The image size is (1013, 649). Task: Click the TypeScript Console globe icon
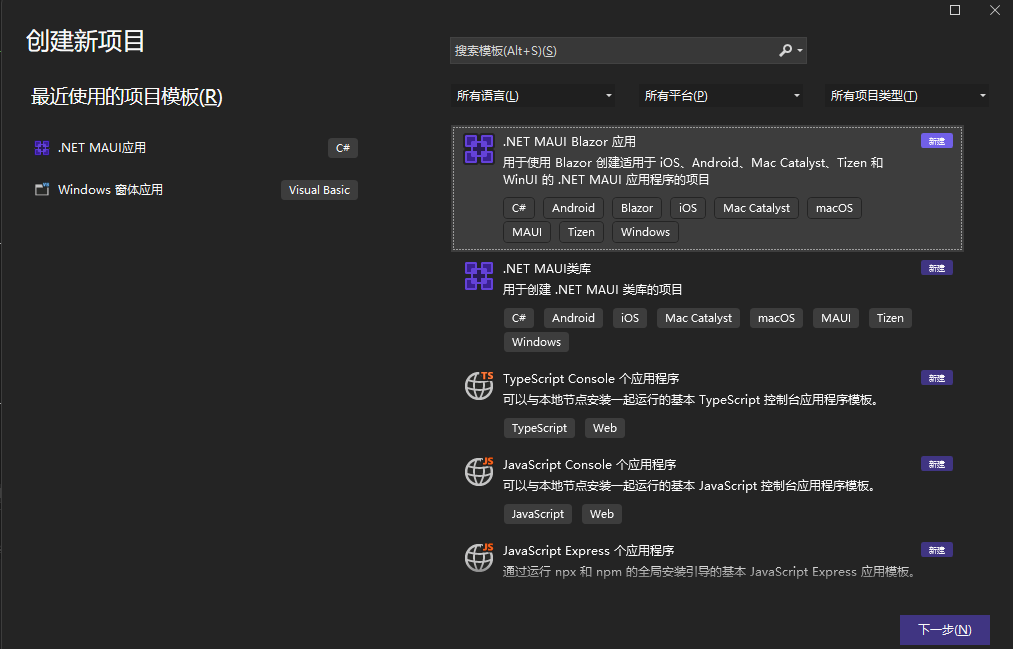479,386
